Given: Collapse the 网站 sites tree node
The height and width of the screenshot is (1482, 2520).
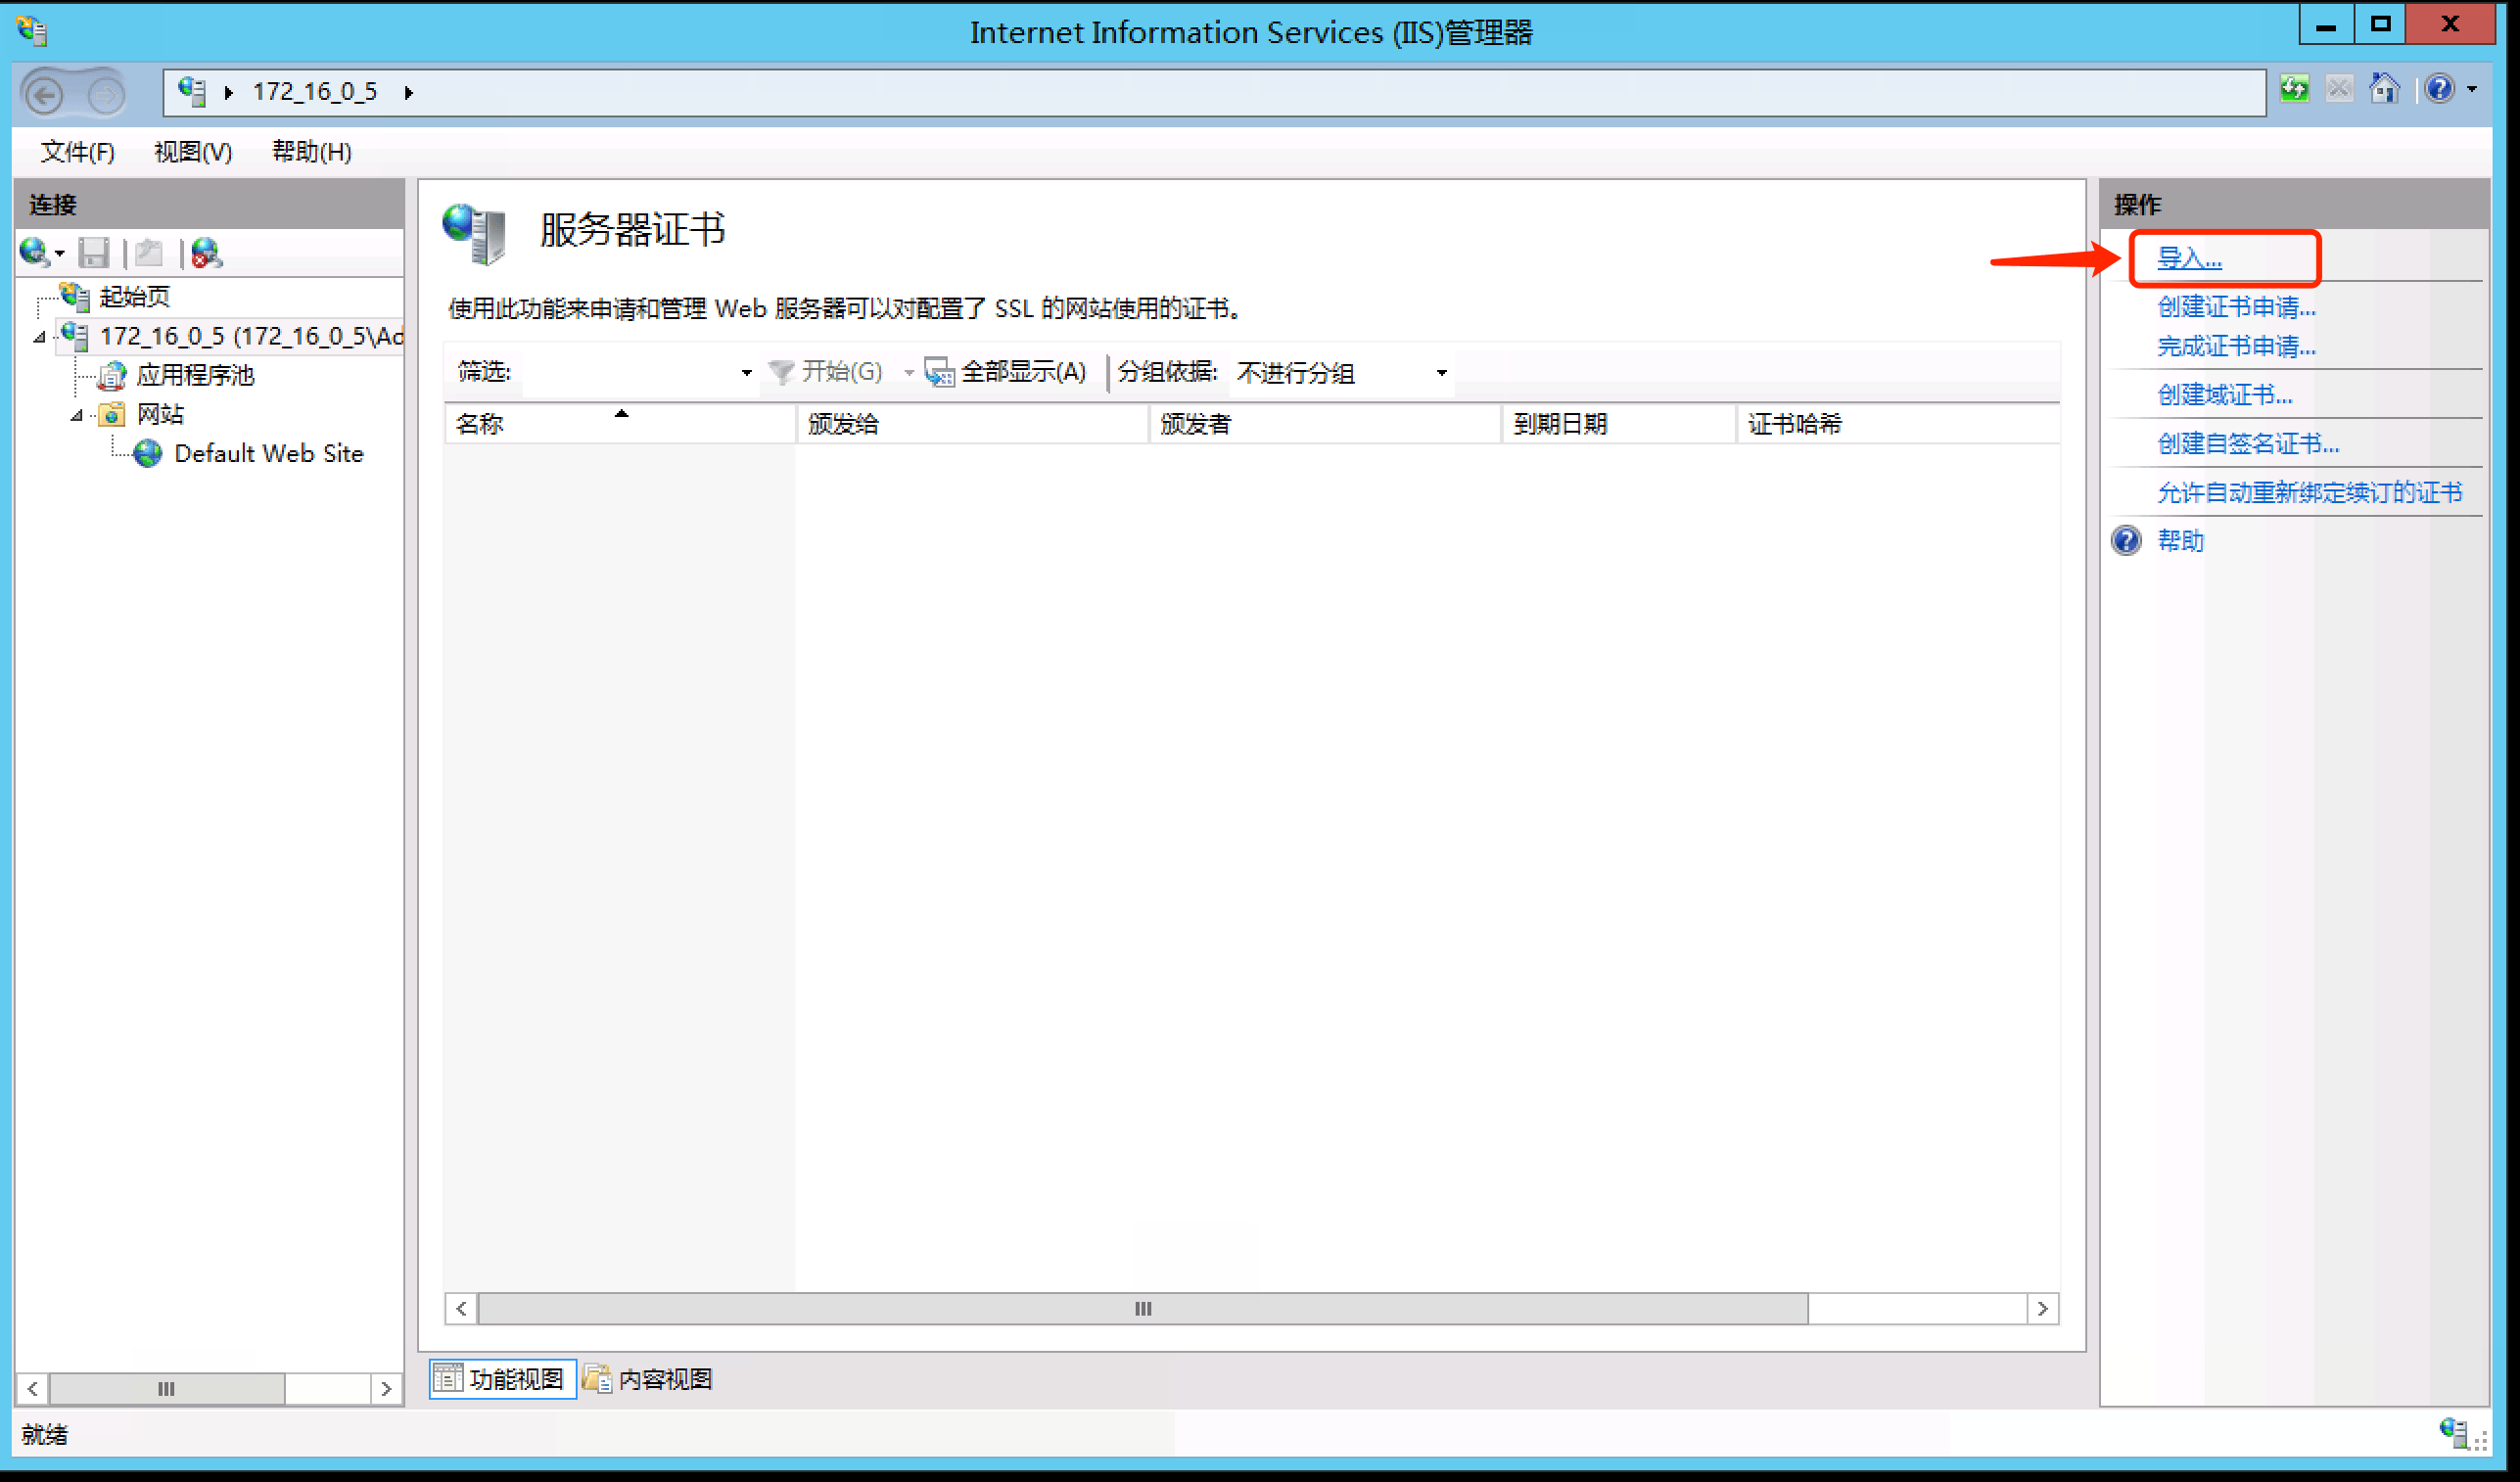Looking at the screenshot, I should click(x=76, y=415).
